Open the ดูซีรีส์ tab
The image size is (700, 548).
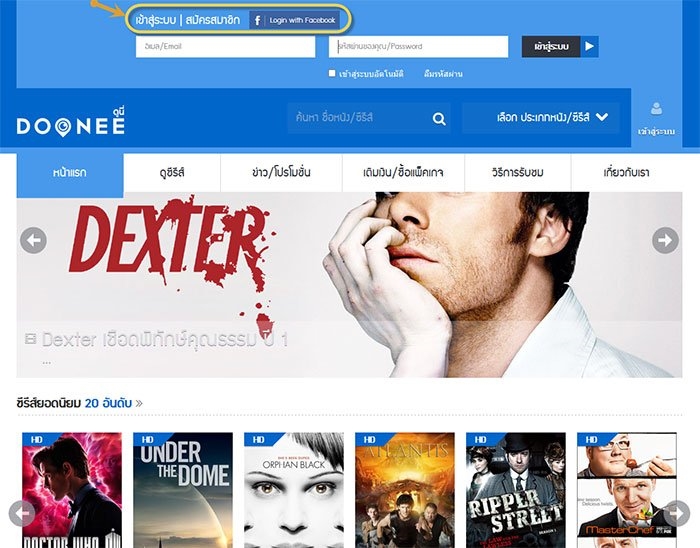(x=172, y=173)
